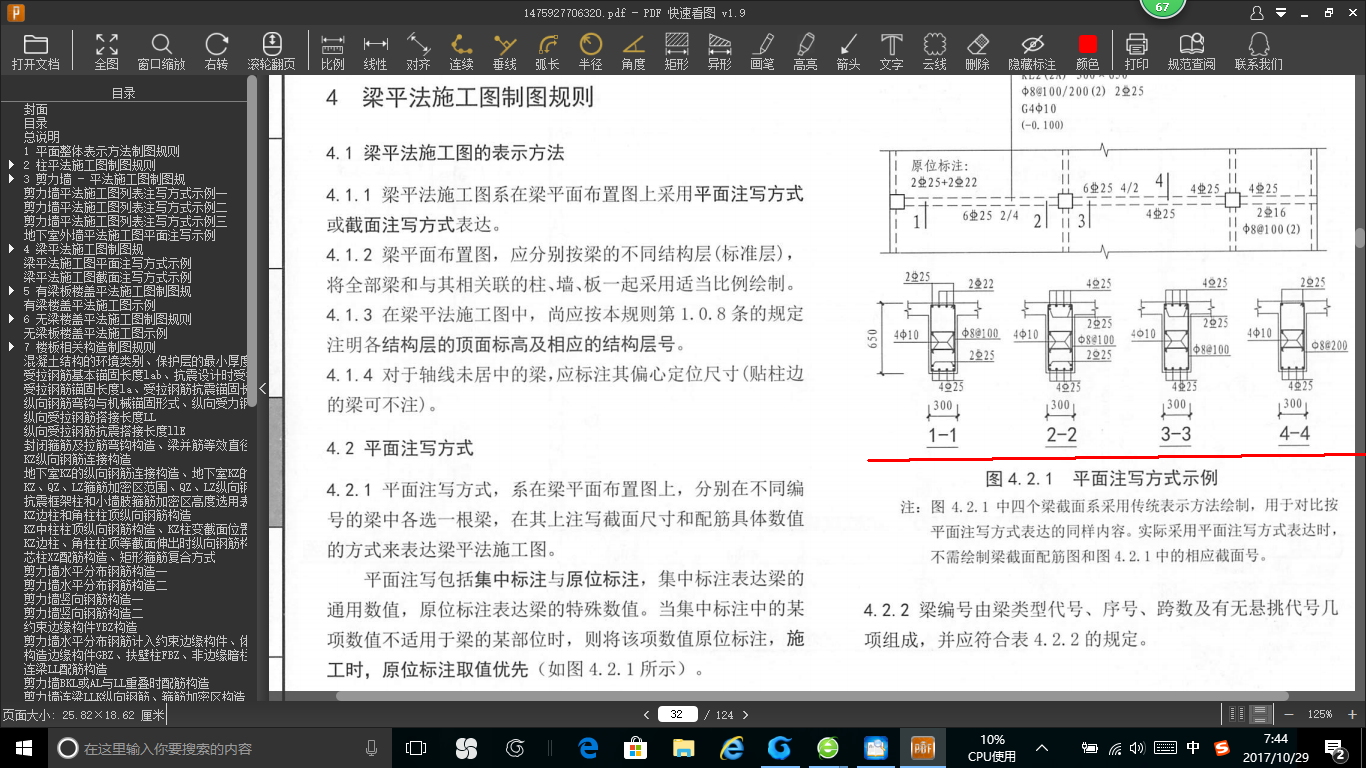The image size is (1366, 768).
Task: Activate the 窗口缩放 window zoom tool
Action: pos(161,51)
